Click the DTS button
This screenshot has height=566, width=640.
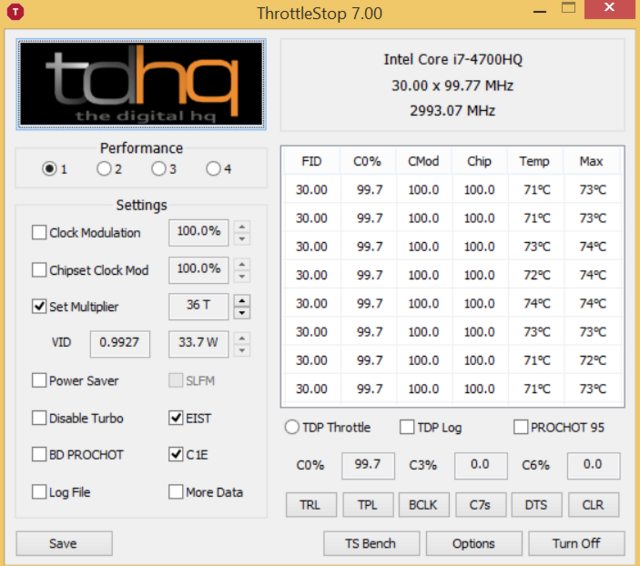[536, 505]
